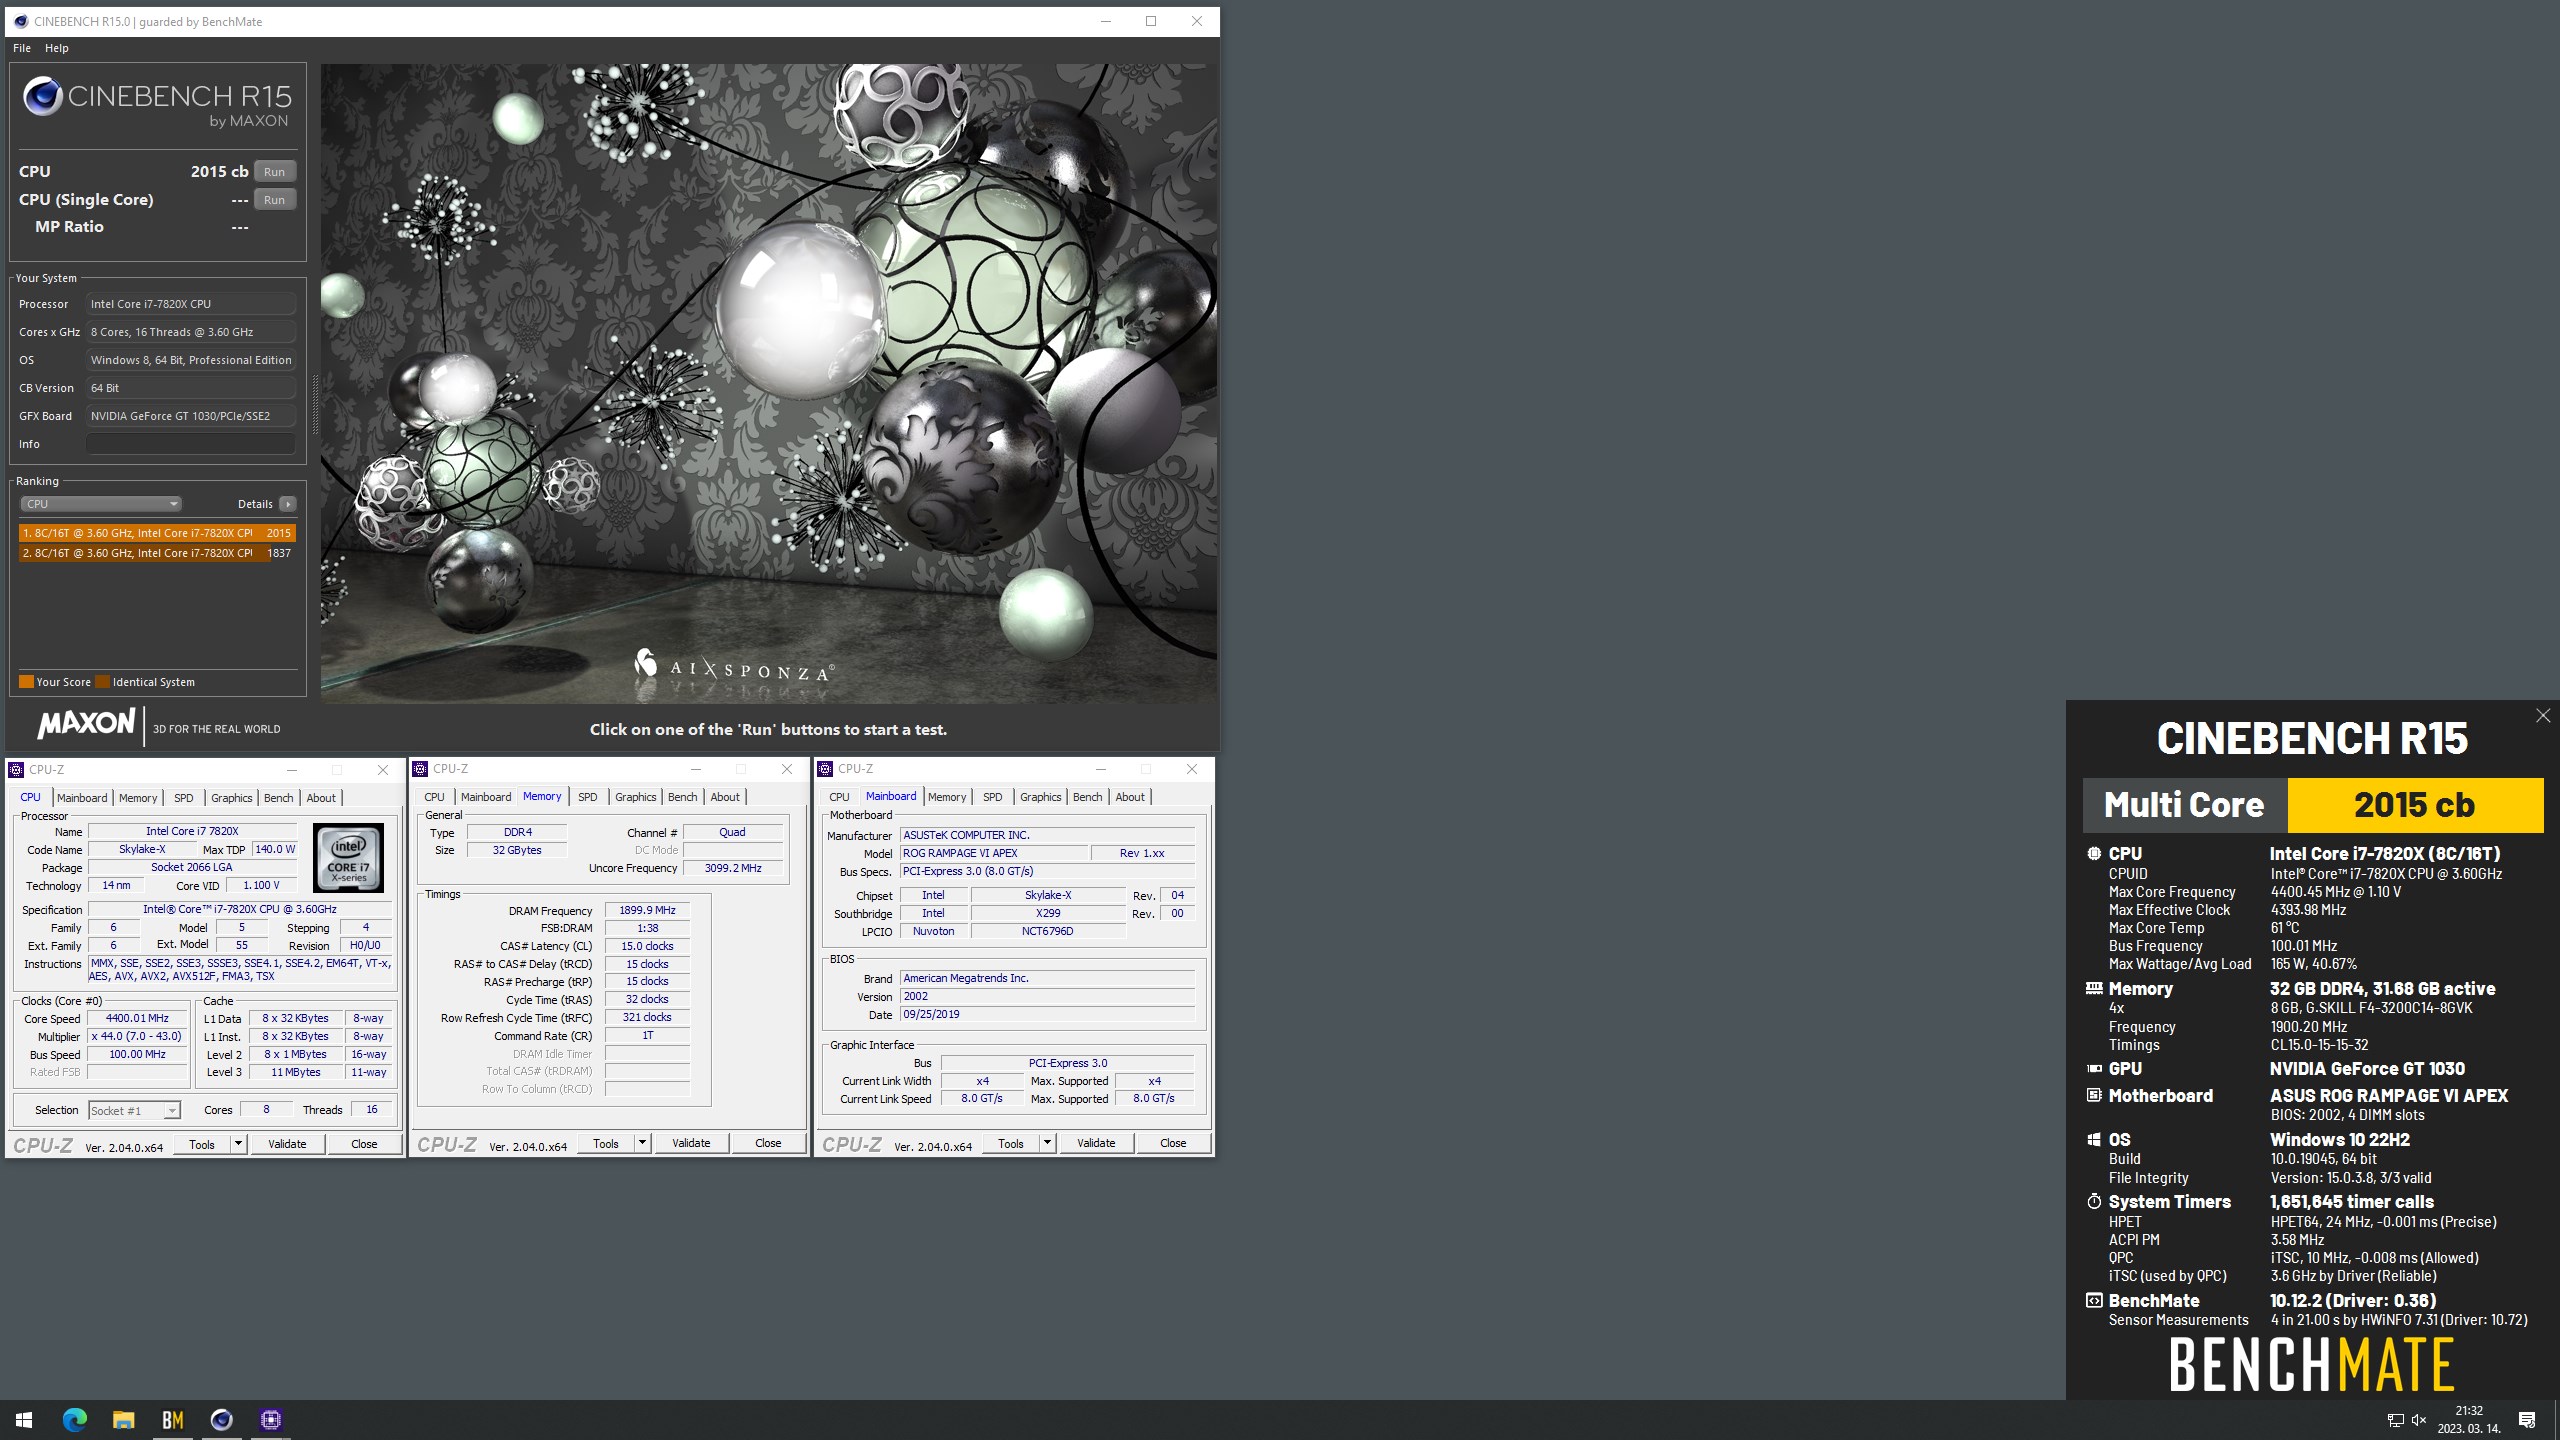Click the Cinebench R15 logo icon
The width and height of the screenshot is (2560, 1440).
pyautogui.click(x=43, y=97)
